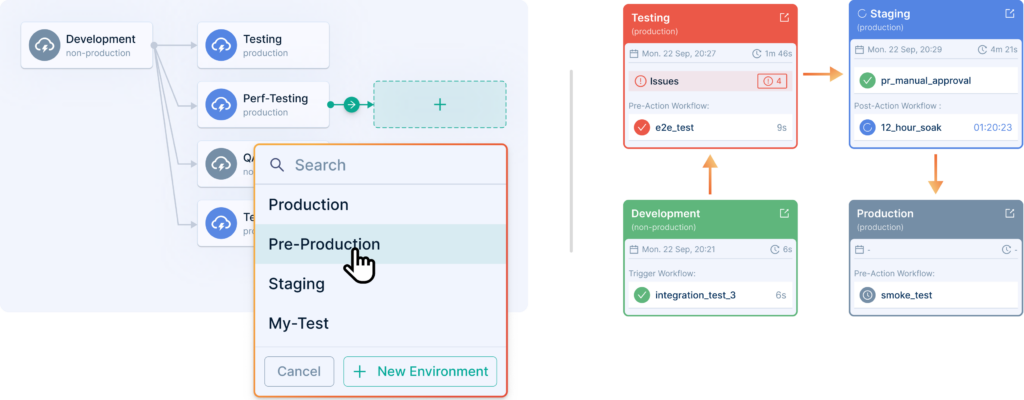
Task: Click the 12_hour_soak running status icon
Action: [x=868, y=128]
